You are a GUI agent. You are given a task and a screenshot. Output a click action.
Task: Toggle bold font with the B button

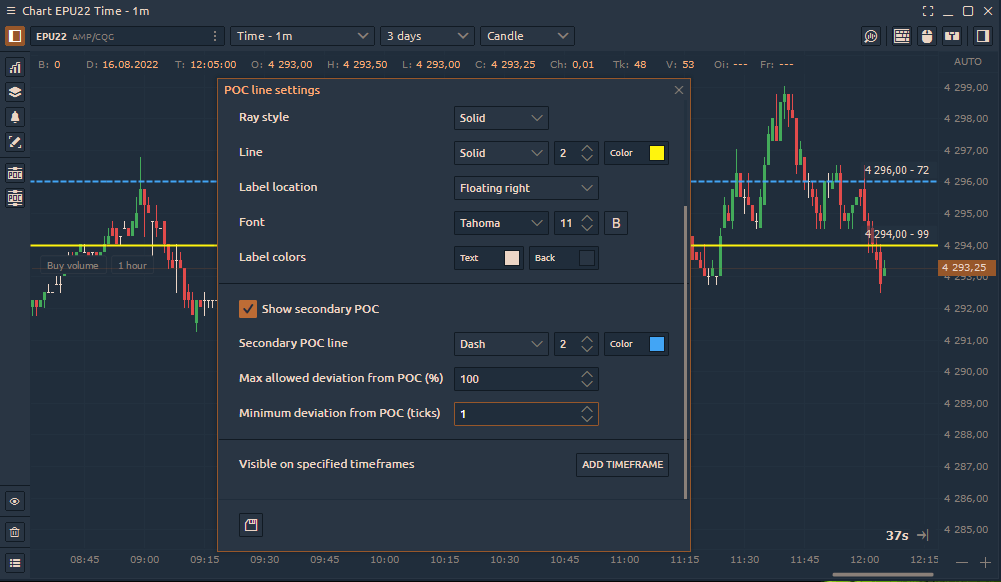click(x=616, y=223)
